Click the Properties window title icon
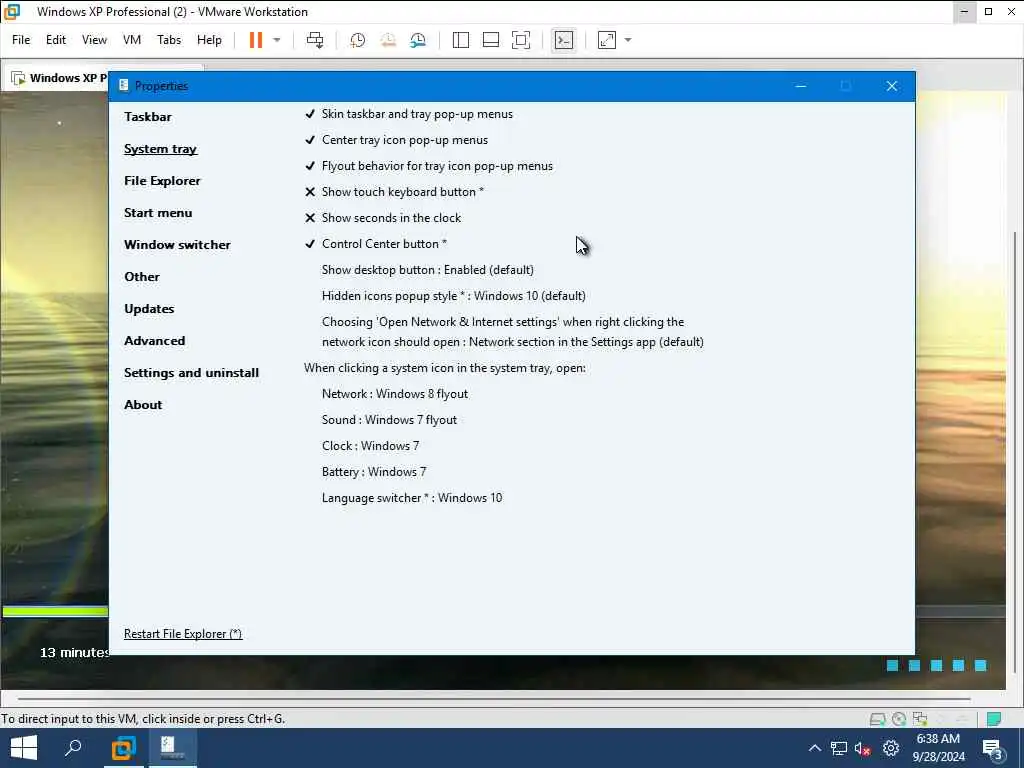 [x=123, y=86]
